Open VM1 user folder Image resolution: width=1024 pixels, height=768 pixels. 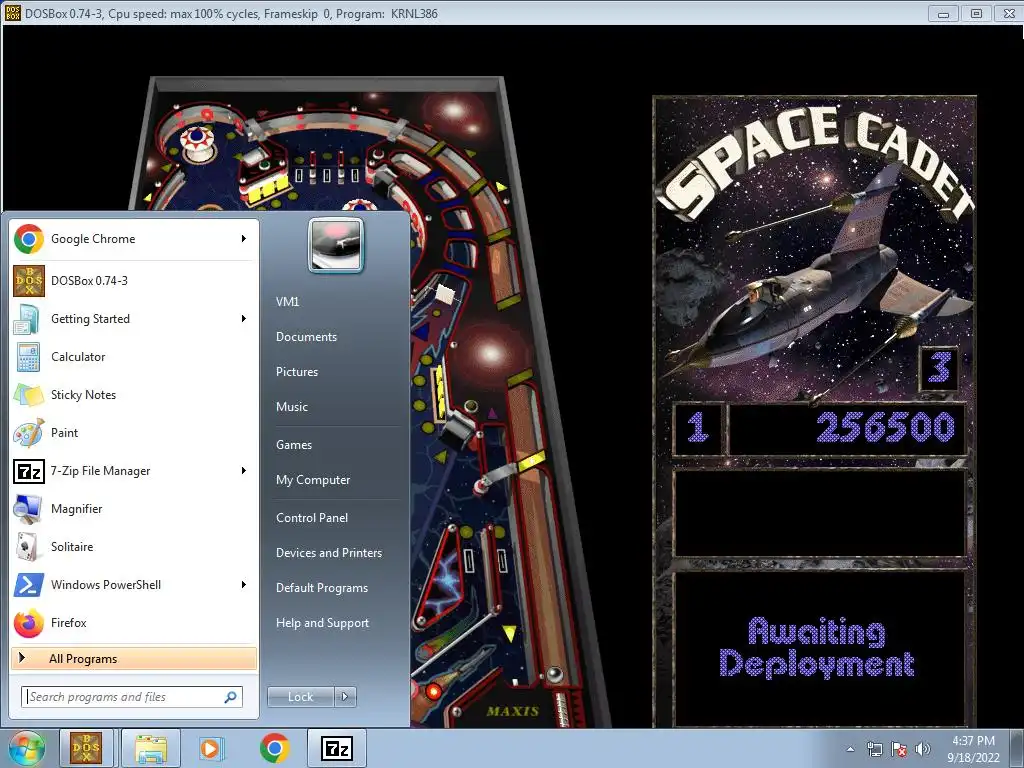[x=287, y=302]
